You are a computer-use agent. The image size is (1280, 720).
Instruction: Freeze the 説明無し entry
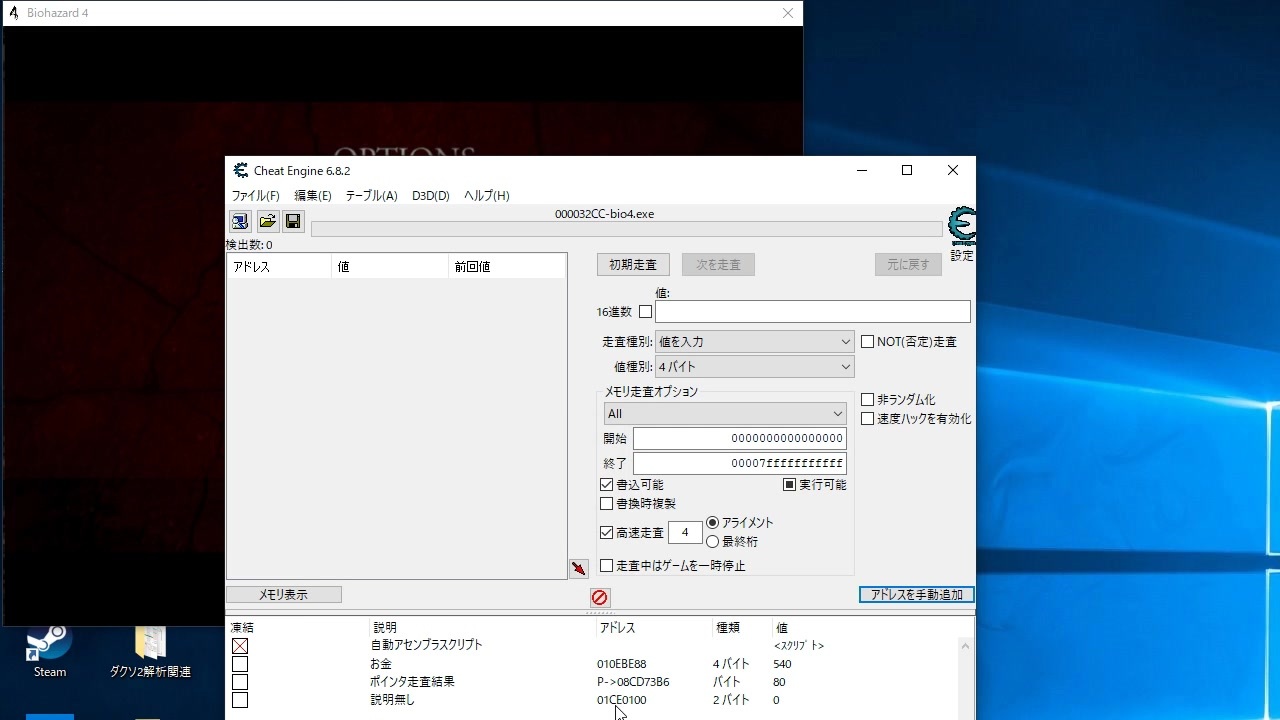(x=240, y=700)
